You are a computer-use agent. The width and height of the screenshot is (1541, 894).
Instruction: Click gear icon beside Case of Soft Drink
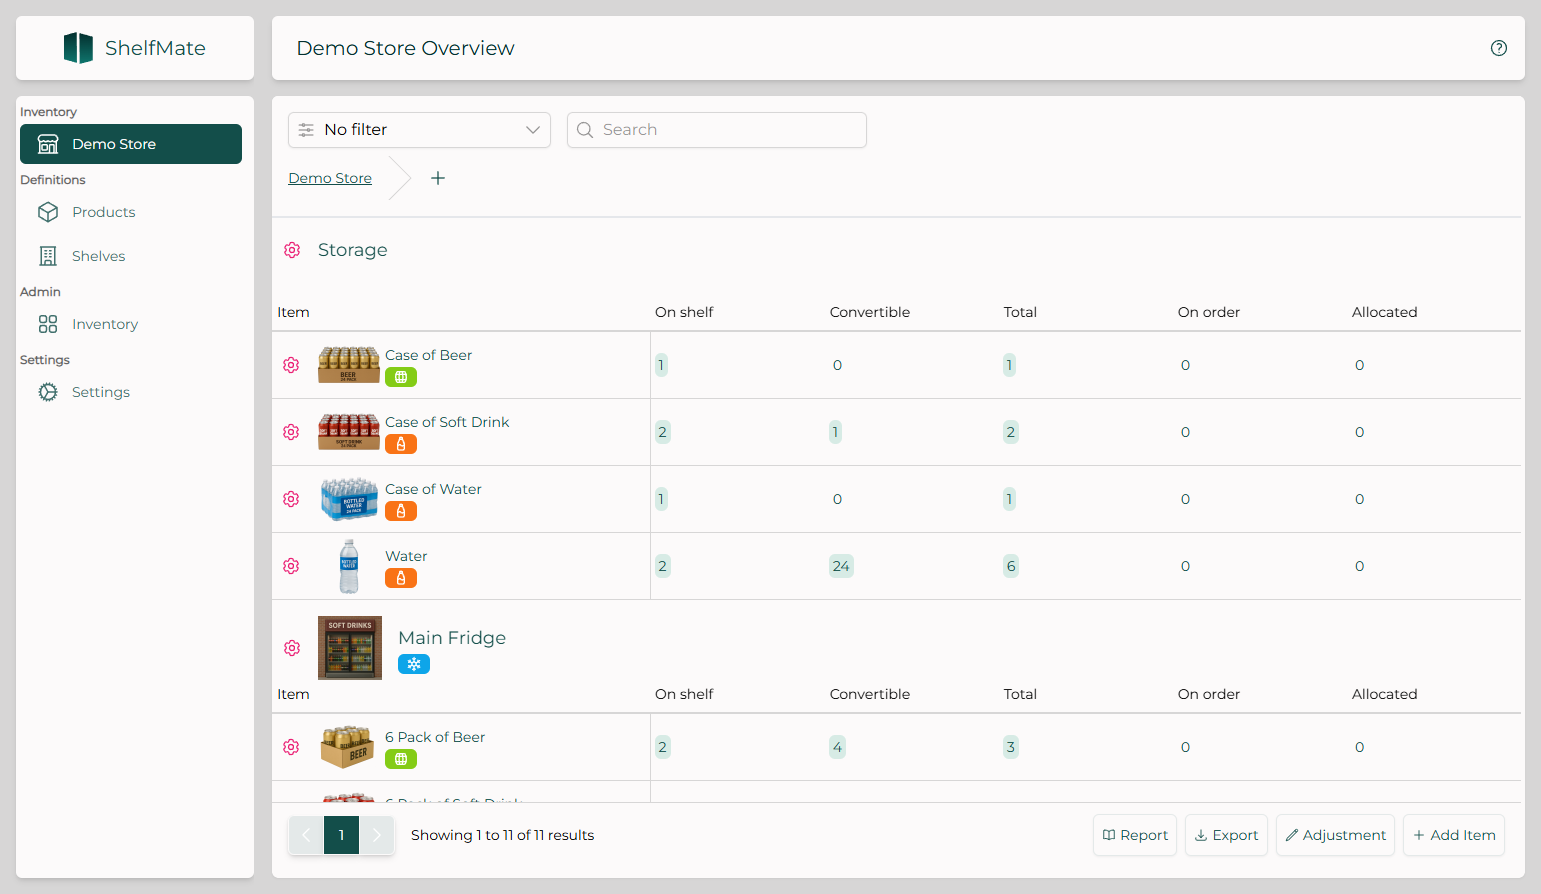pos(291,432)
